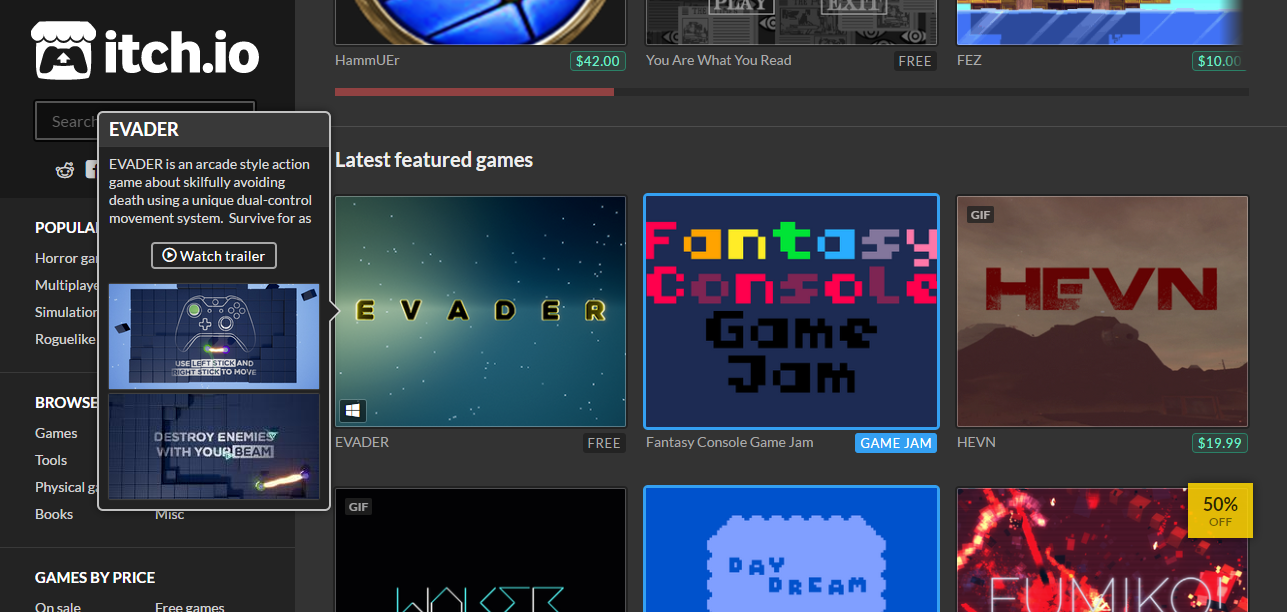1287x612 pixels.
Task: Click the $19.99 price tag for HEVN
Action: pyautogui.click(x=1219, y=443)
